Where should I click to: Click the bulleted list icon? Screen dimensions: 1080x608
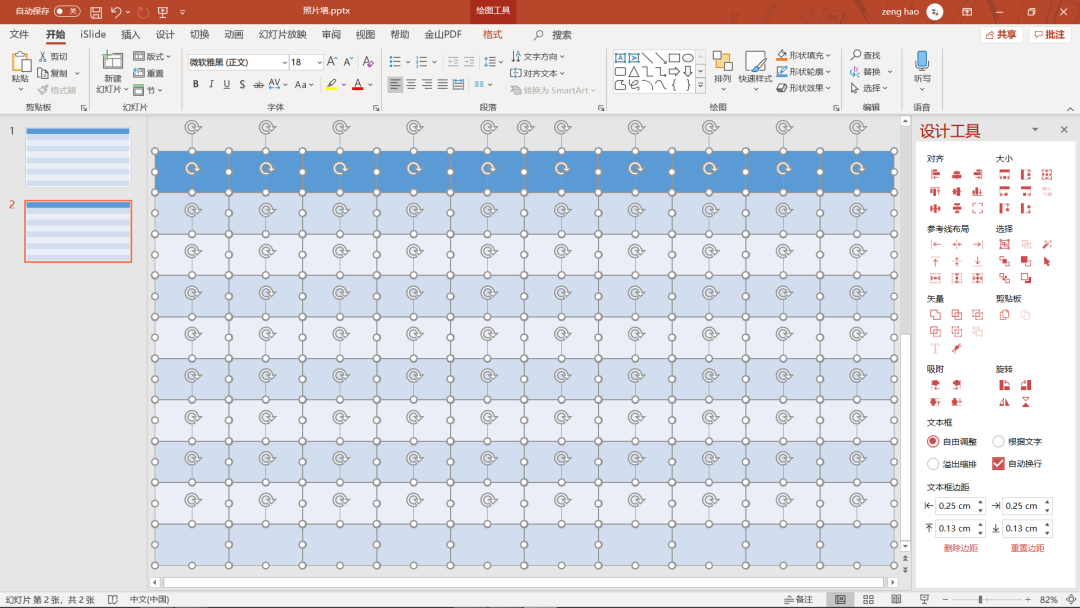tap(395, 62)
